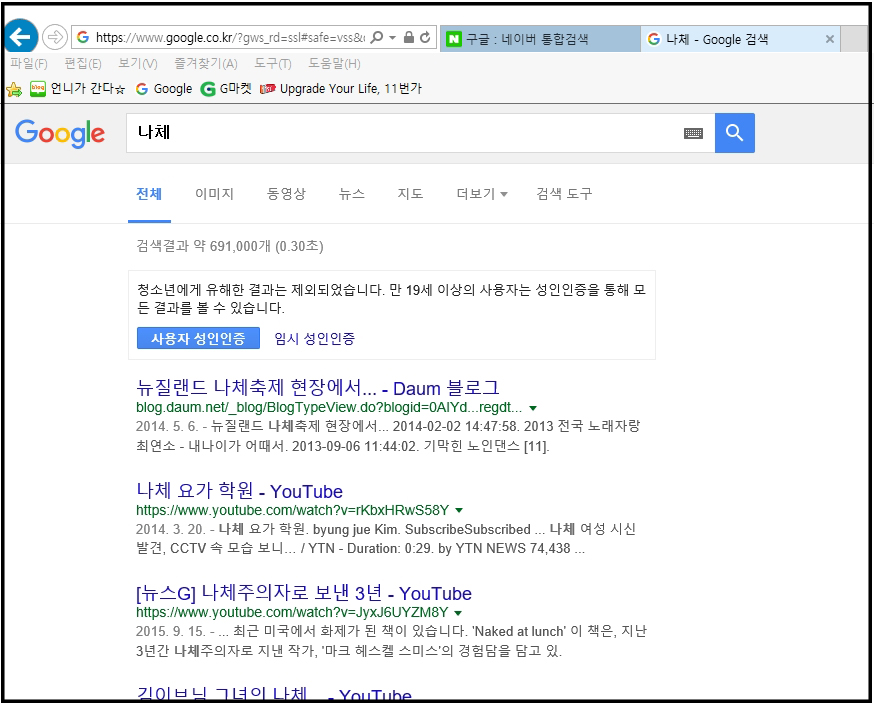This screenshot has width=874, height=703.
Task: Click the add-to-favorites star icon
Action: pos(14,89)
